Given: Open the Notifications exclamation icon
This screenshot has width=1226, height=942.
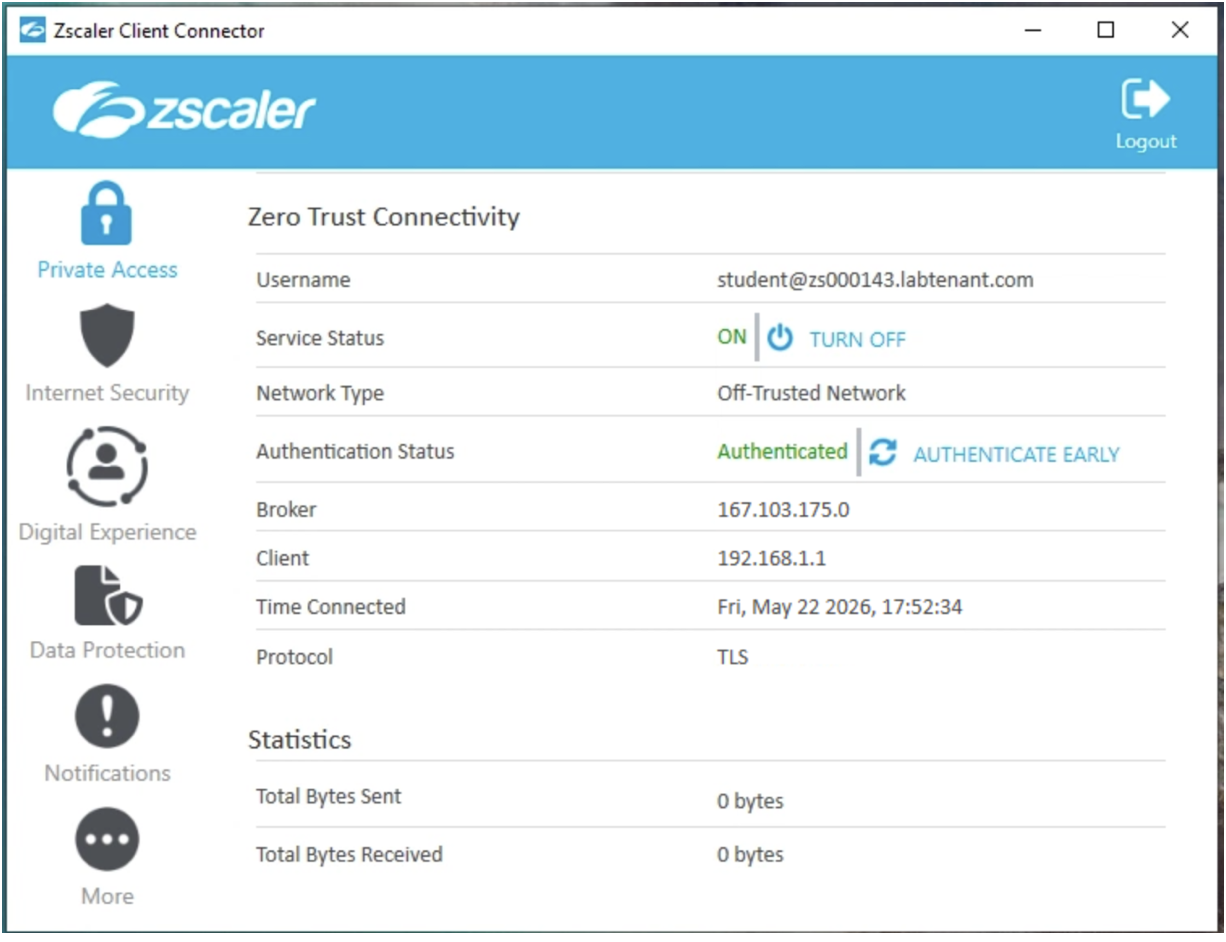Looking at the screenshot, I should pyautogui.click(x=107, y=716).
